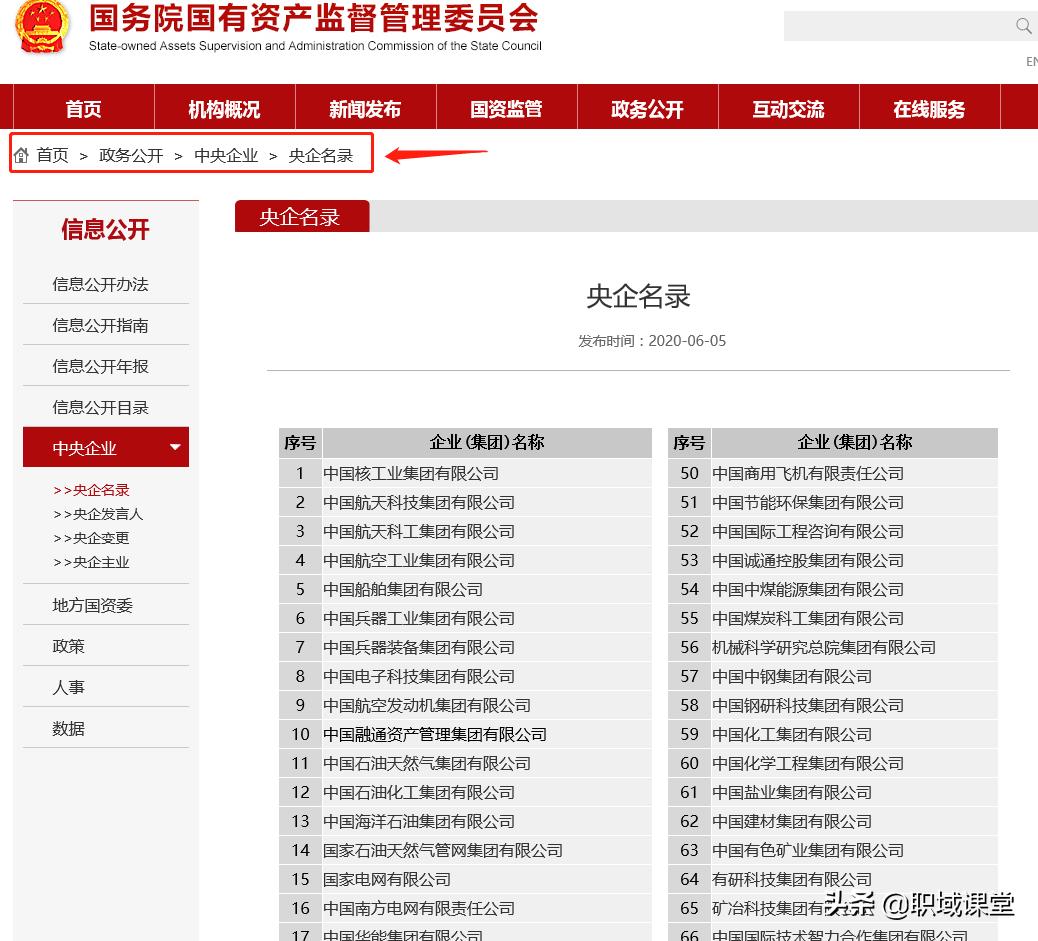Image resolution: width=1038 pixels, height=941 pixels.
Task: Go to 中央企业 in the breadcrumb
Action: tap(226, 155)
